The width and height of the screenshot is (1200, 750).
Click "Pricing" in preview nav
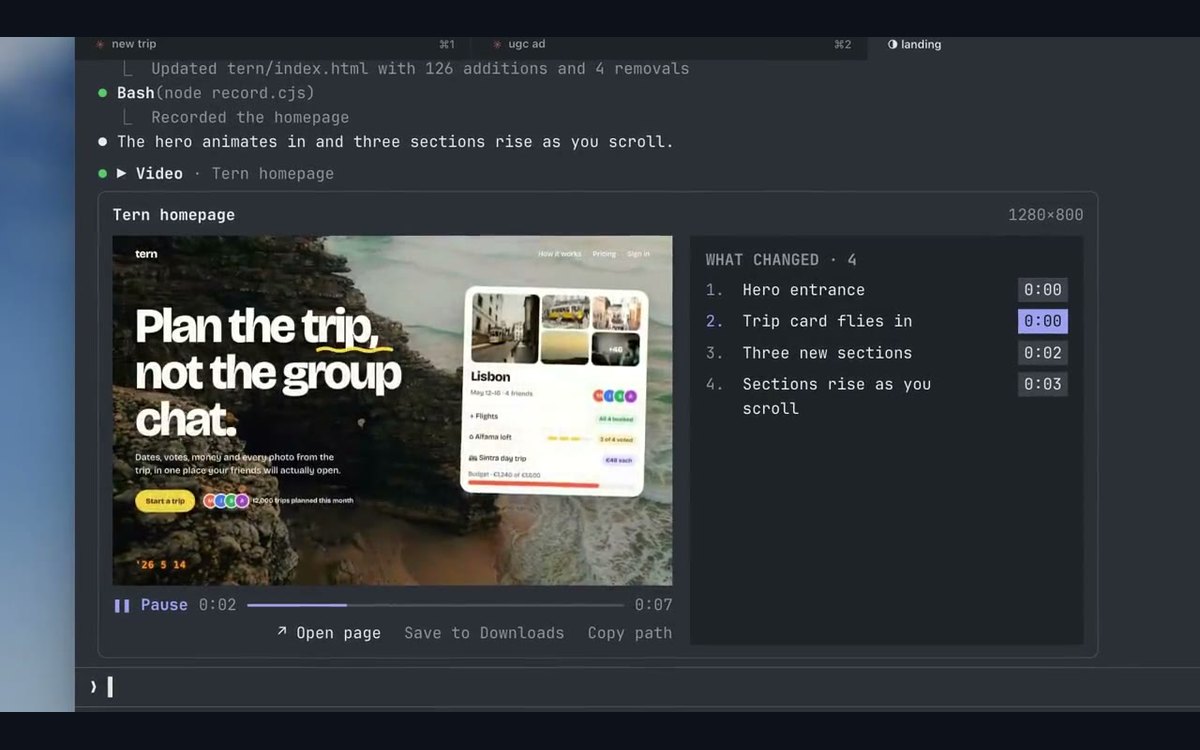point(604,254)
